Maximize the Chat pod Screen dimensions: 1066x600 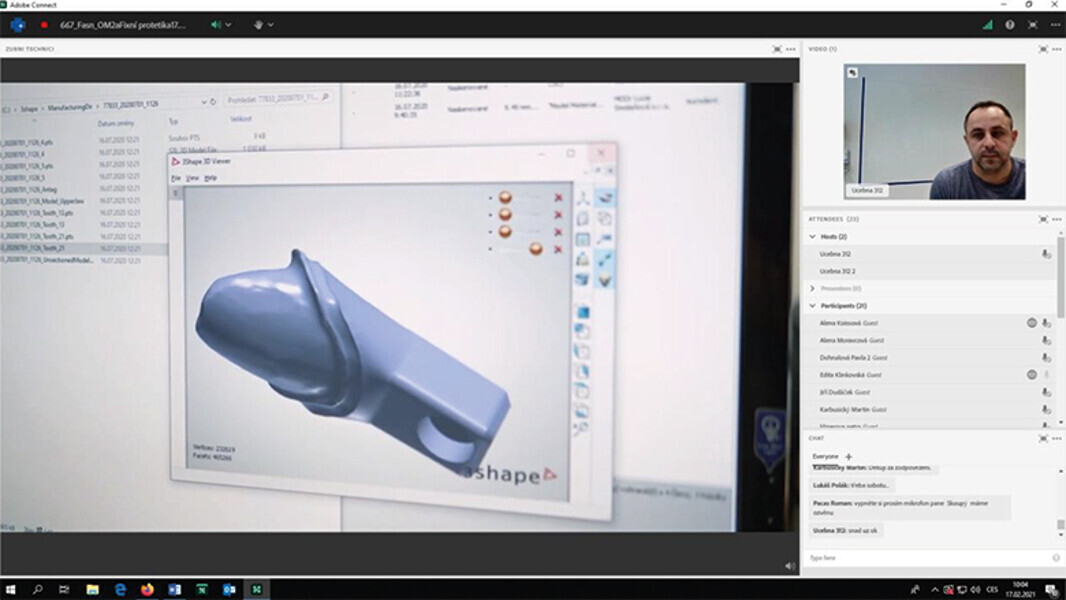pyautogui.click(x=1043, y=438)
